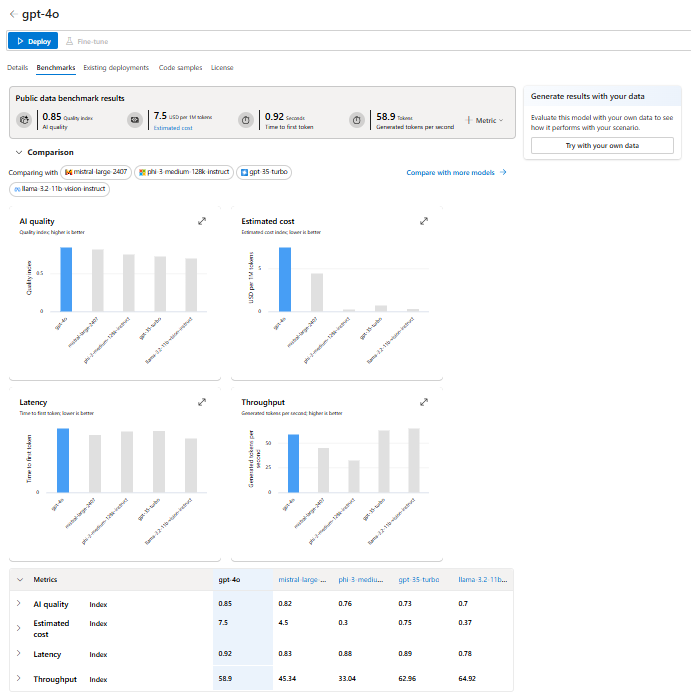Expand the Estimated cost chart
The height and width of the screenshot is (700, 691).
424,221
